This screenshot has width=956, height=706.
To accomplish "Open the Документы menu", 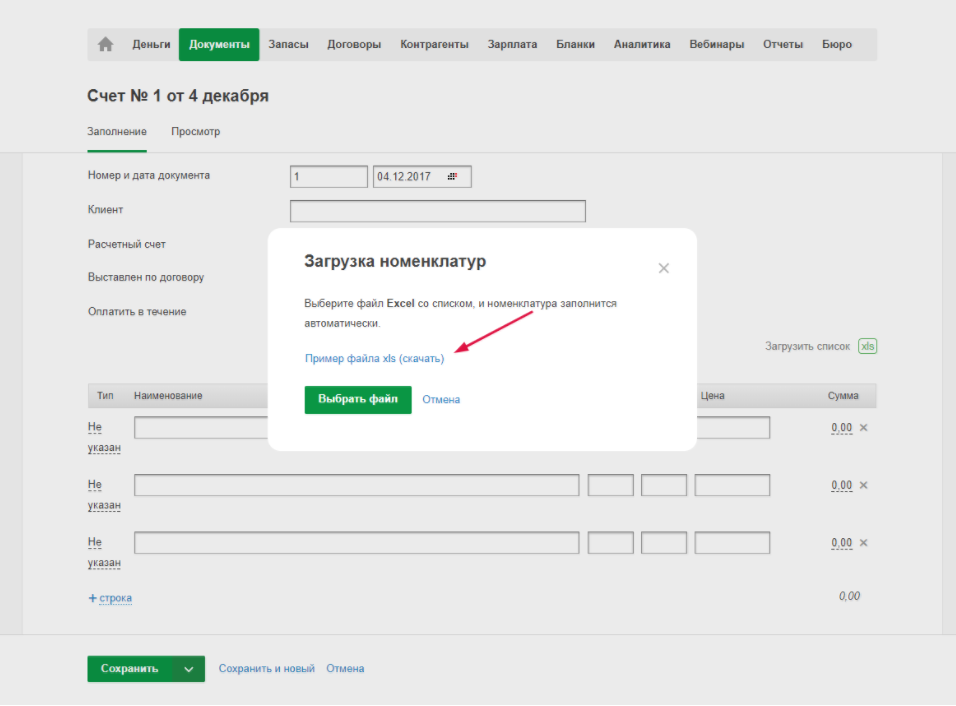I will (219, 45).
